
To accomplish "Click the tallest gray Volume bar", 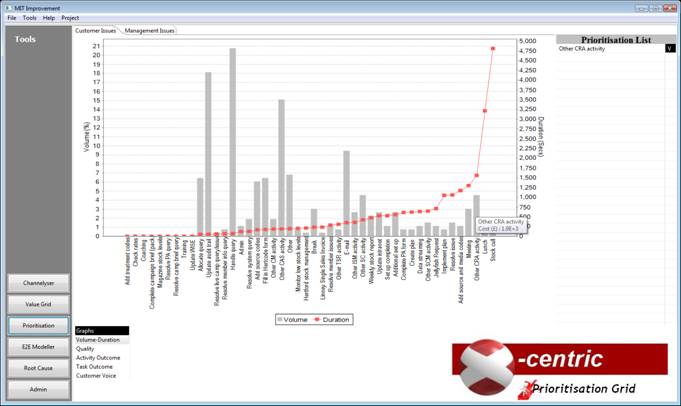I will click(x=233, y=140).
